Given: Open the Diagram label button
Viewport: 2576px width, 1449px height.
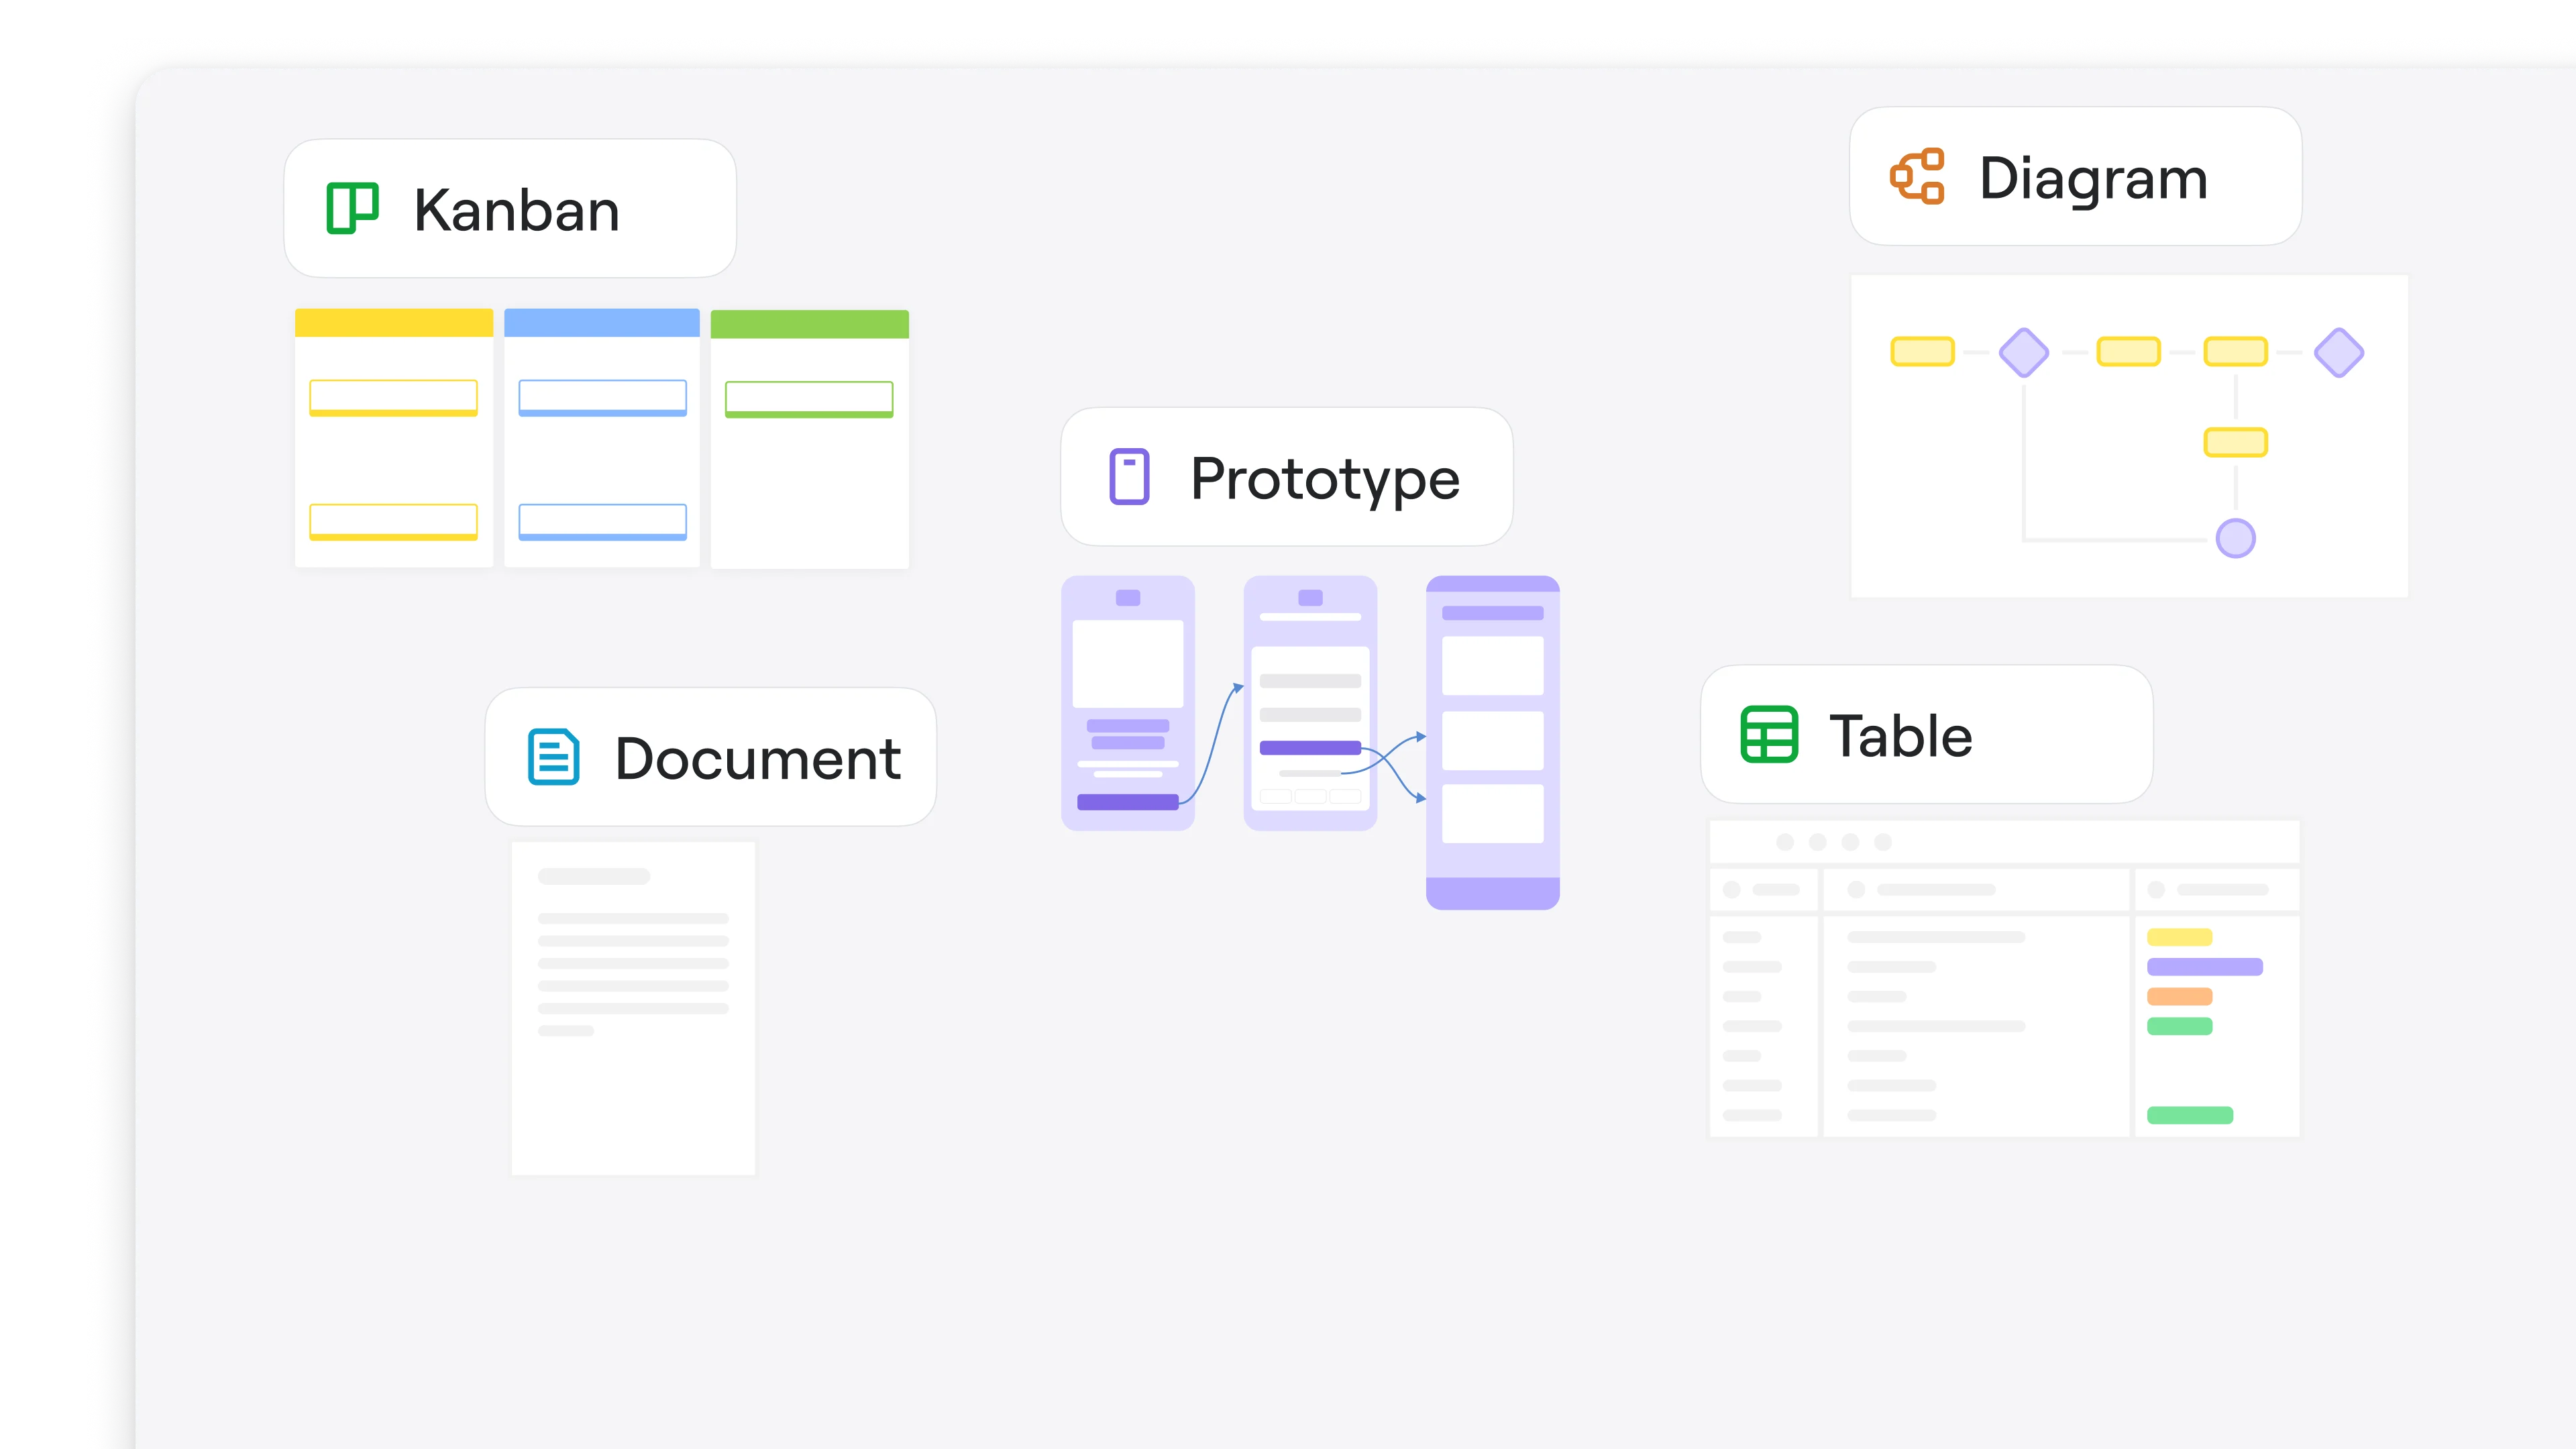Looking at the screenshot, I should tap(2075, 177).
